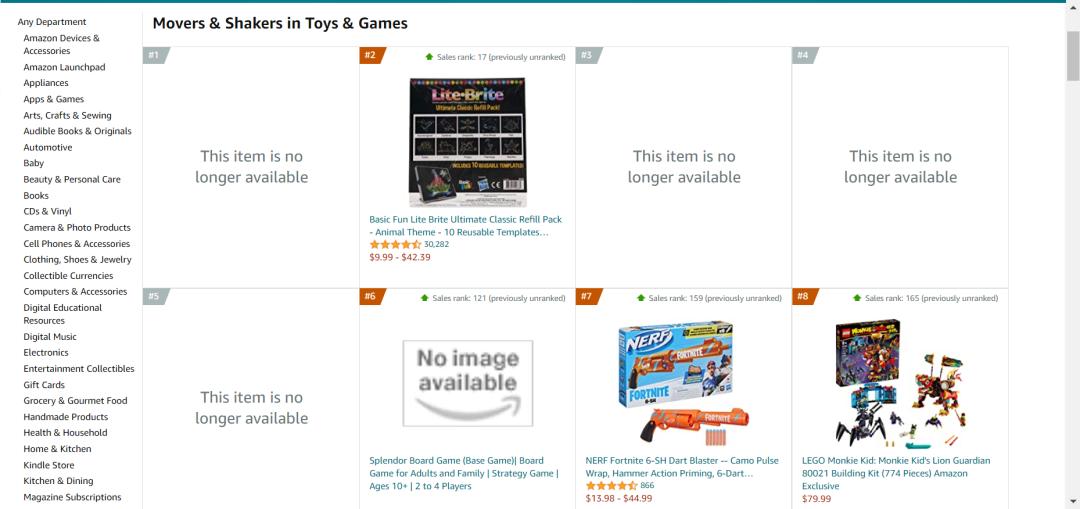The width and height of the screenshot is (1080, 509).
Task: Open the 30,282 reviews count link
Action: tap(437, 245)
